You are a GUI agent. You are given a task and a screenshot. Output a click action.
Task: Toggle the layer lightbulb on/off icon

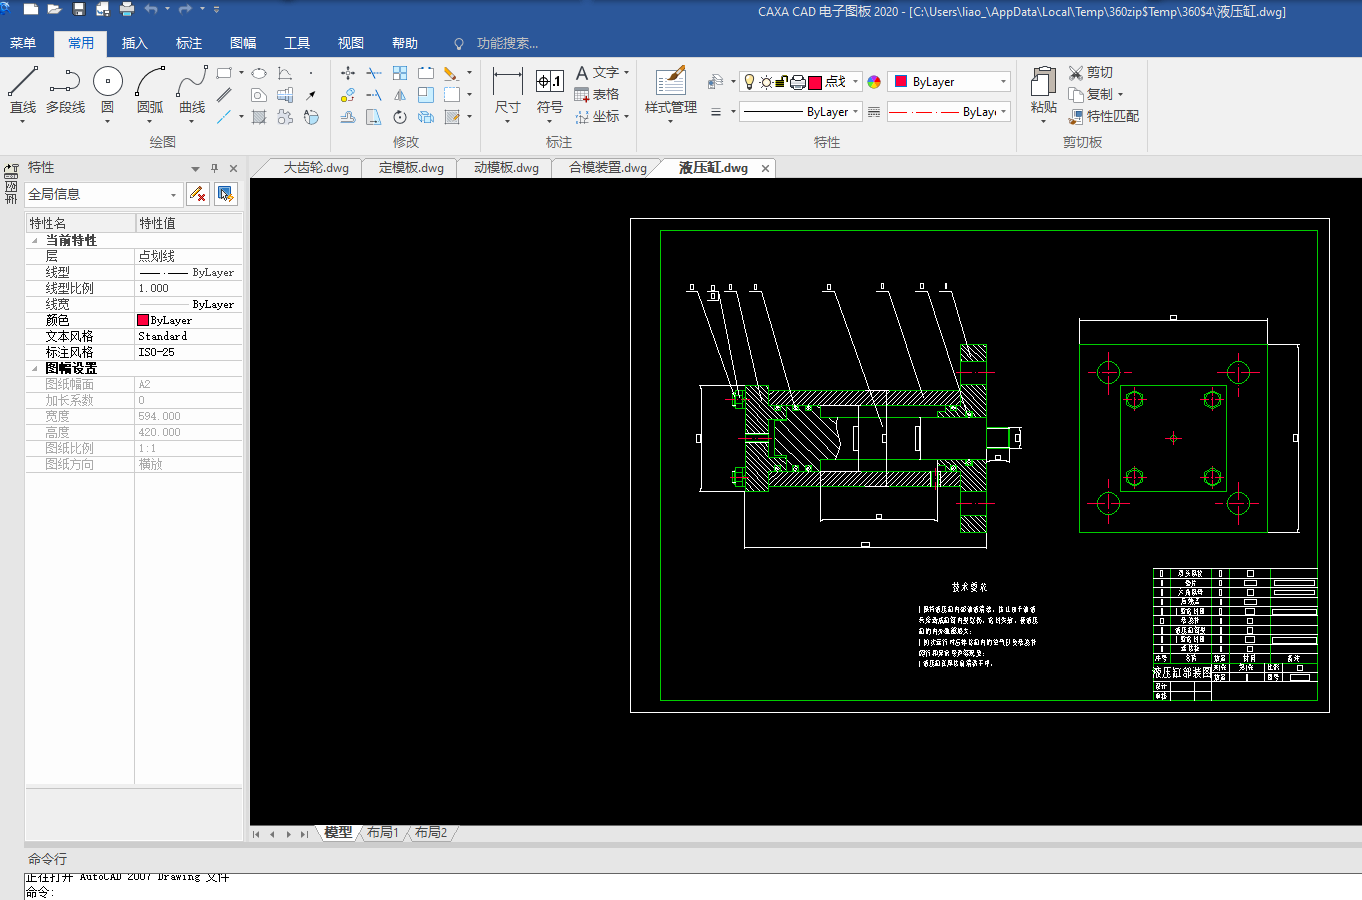[749, 82]
